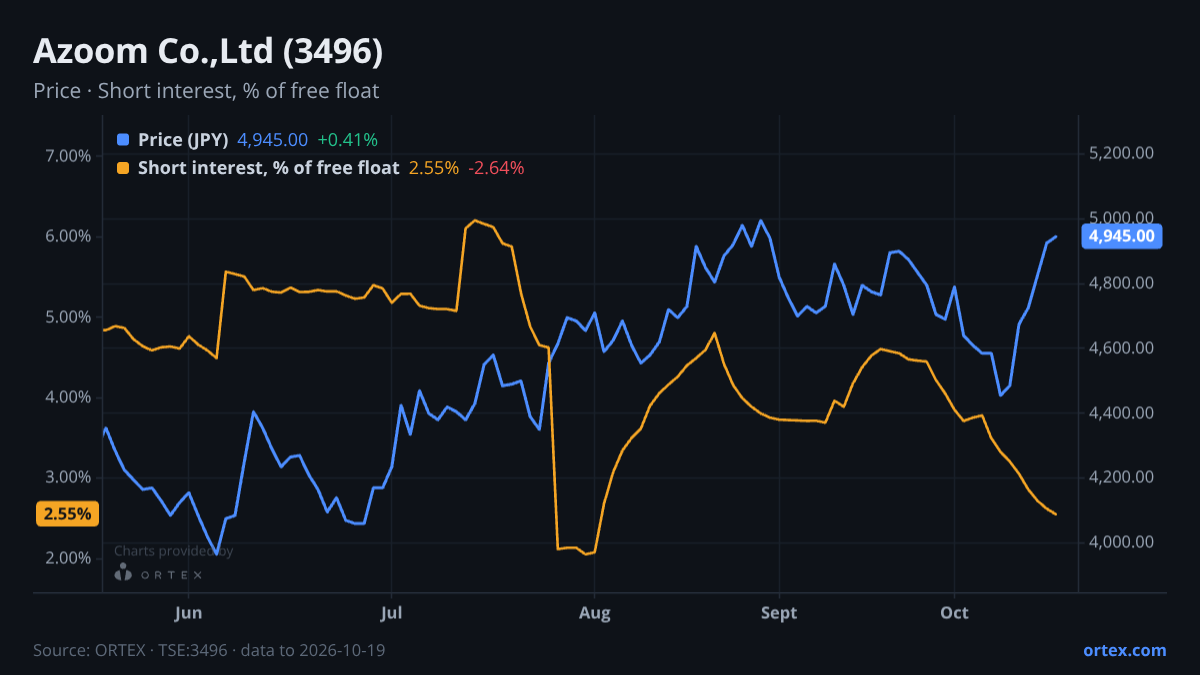Image resolution: width=1200 pixels, height=675 pixels.
Task: Click the Sept label on the time axis
Action: pos(779,613)
